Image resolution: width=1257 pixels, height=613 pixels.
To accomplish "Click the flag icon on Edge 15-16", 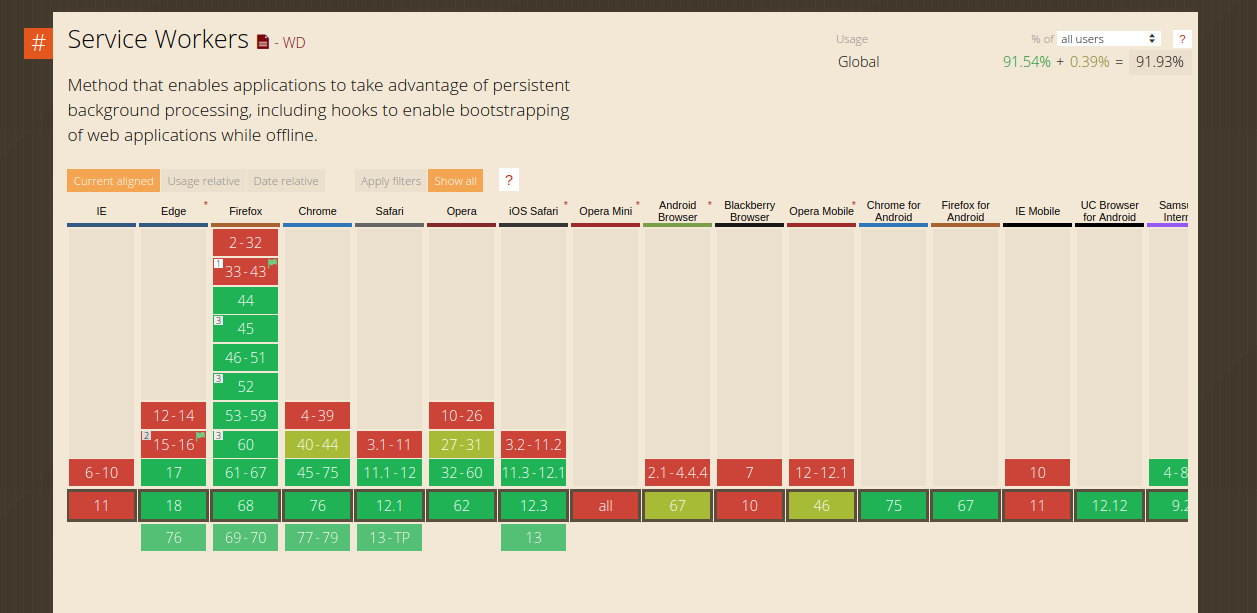I will (x=200, y=436).
